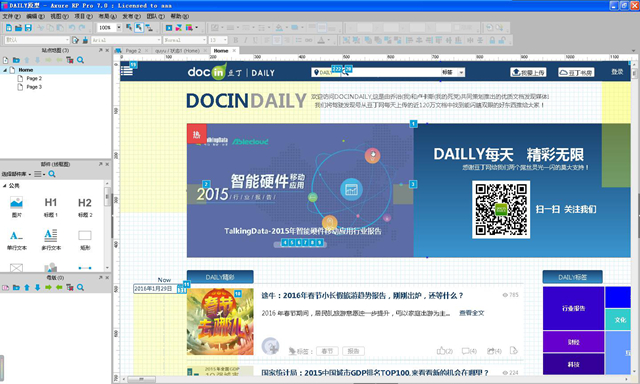Viewport: 640px width, 384px height.
Task: Click the 查看全文 link in first article
Action: click(x=471, y=313)
